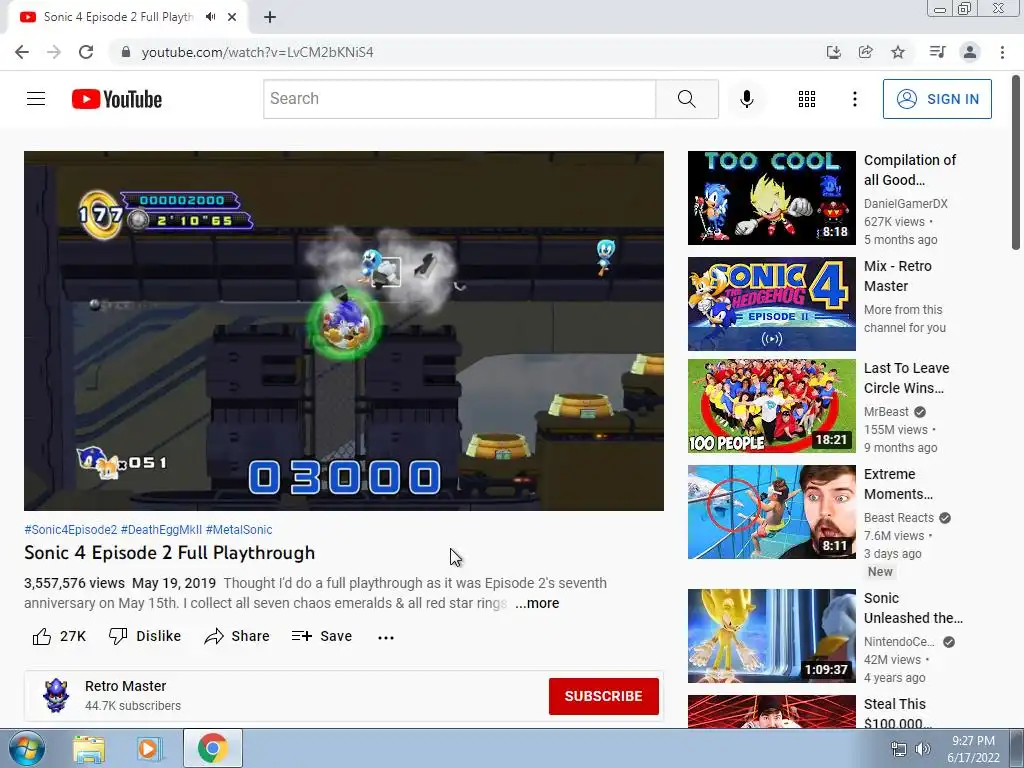
Task: Reload the page
Action: click(x=86, y=52)
